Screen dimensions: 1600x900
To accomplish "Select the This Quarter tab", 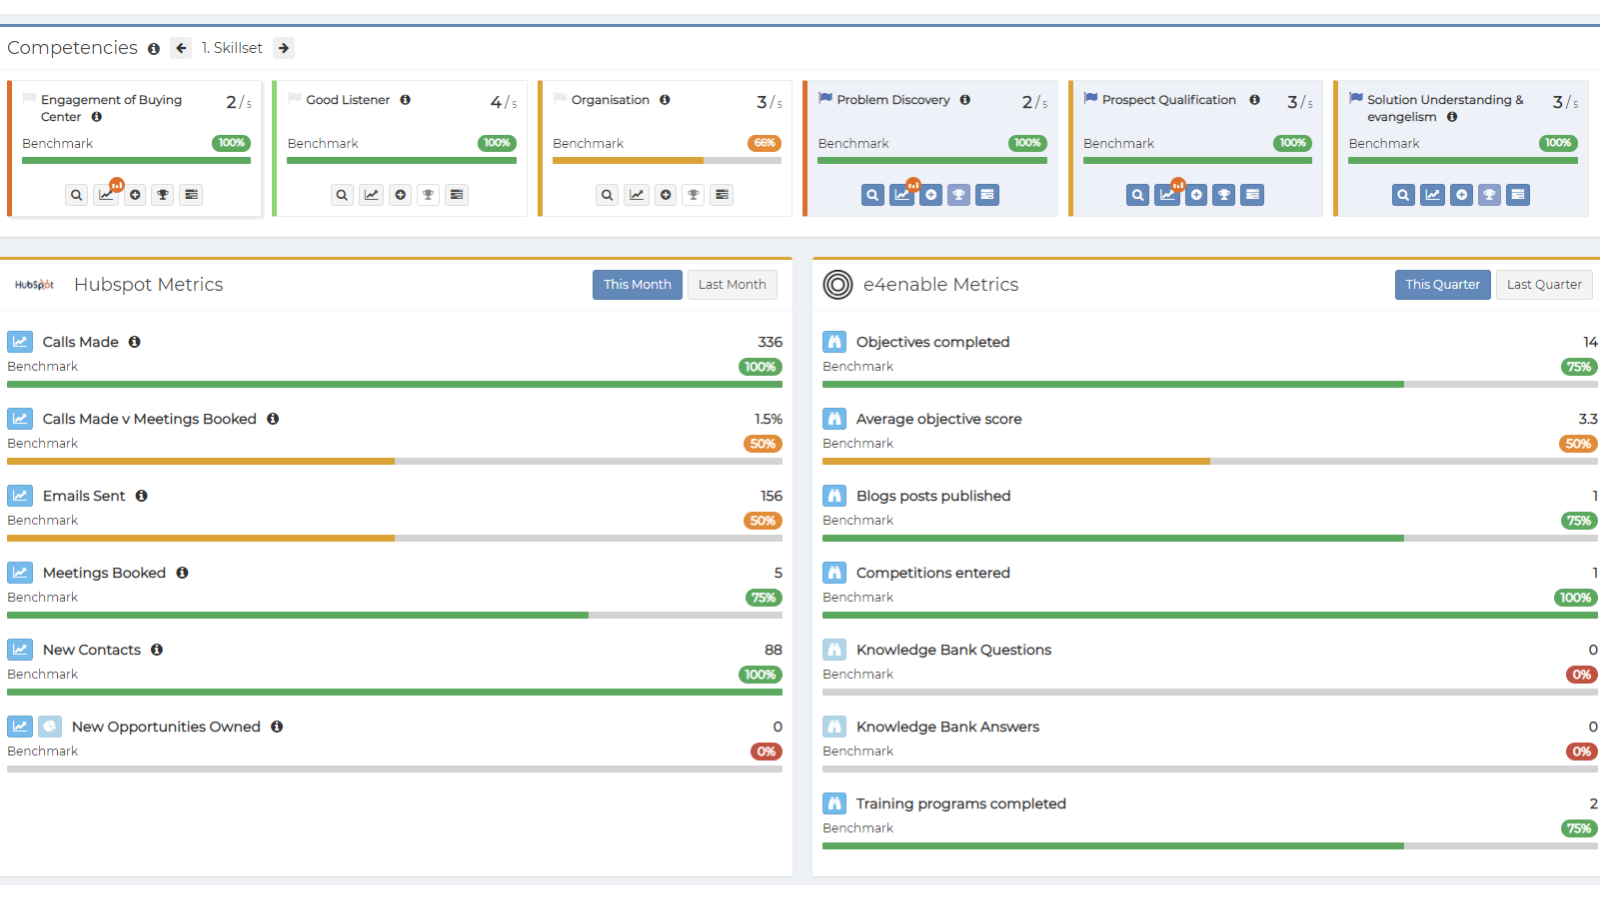I will 1442,284.
